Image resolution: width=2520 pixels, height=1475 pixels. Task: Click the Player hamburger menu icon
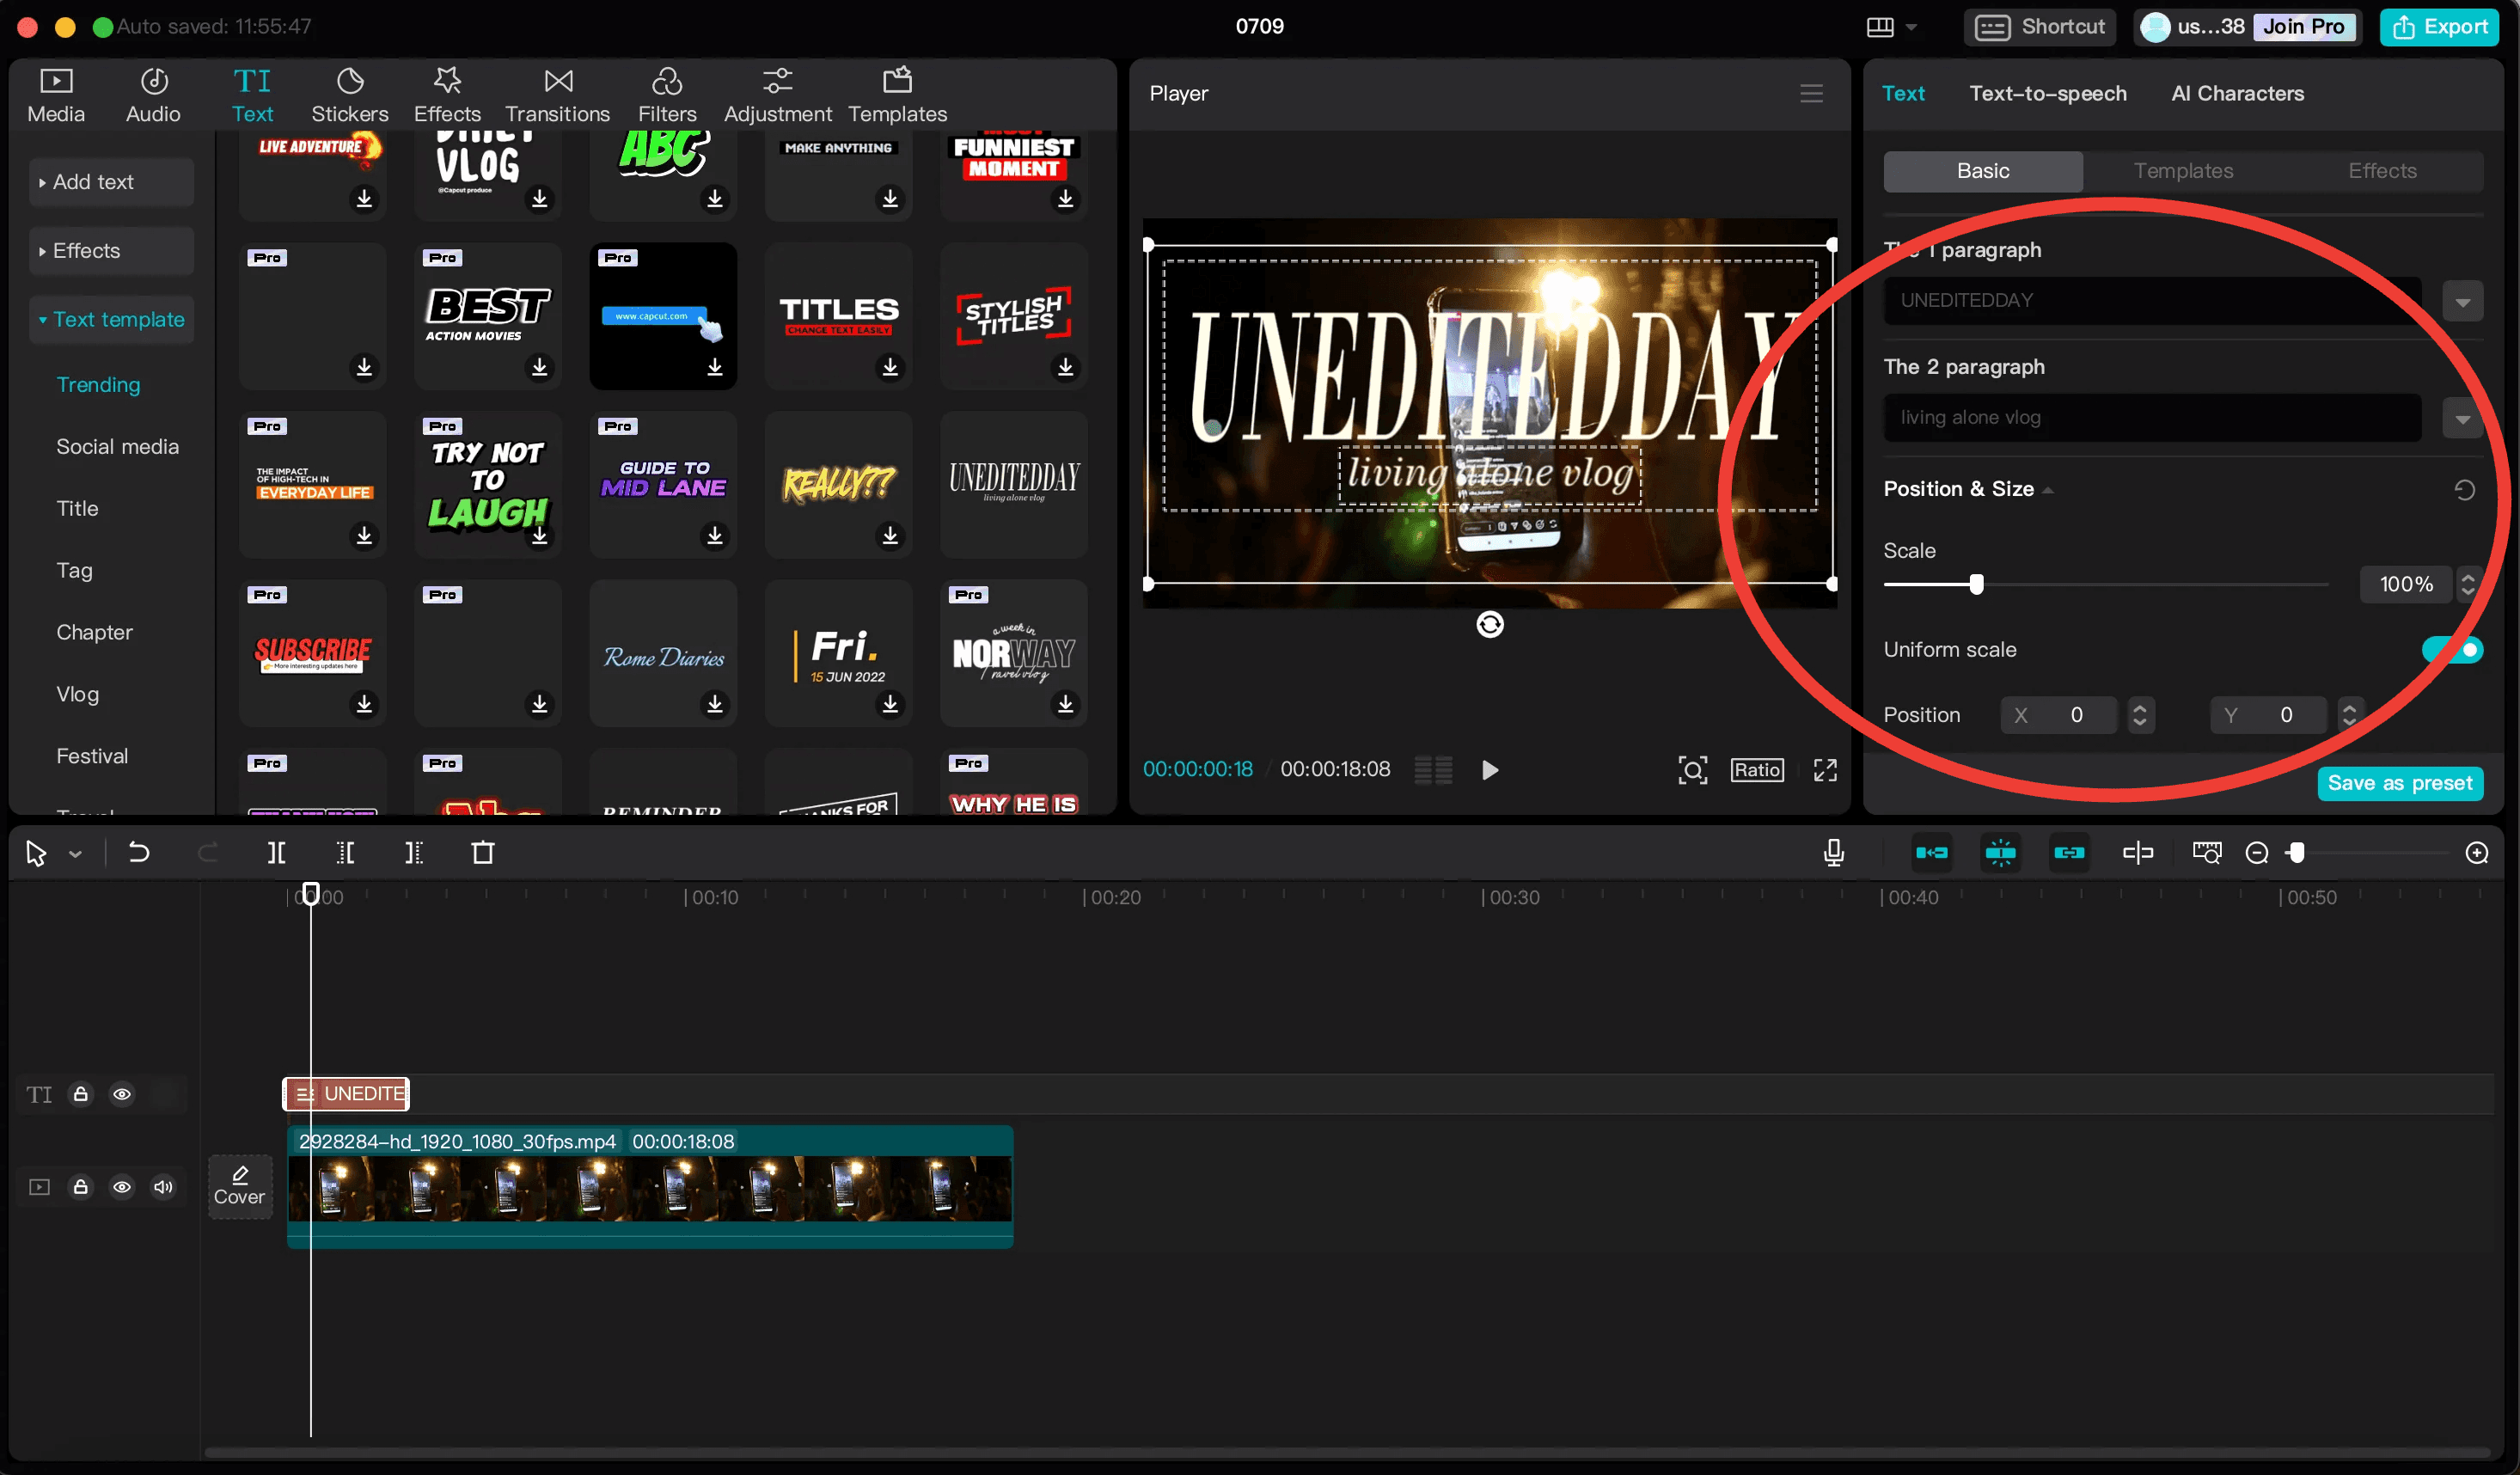coord(1811,93)
